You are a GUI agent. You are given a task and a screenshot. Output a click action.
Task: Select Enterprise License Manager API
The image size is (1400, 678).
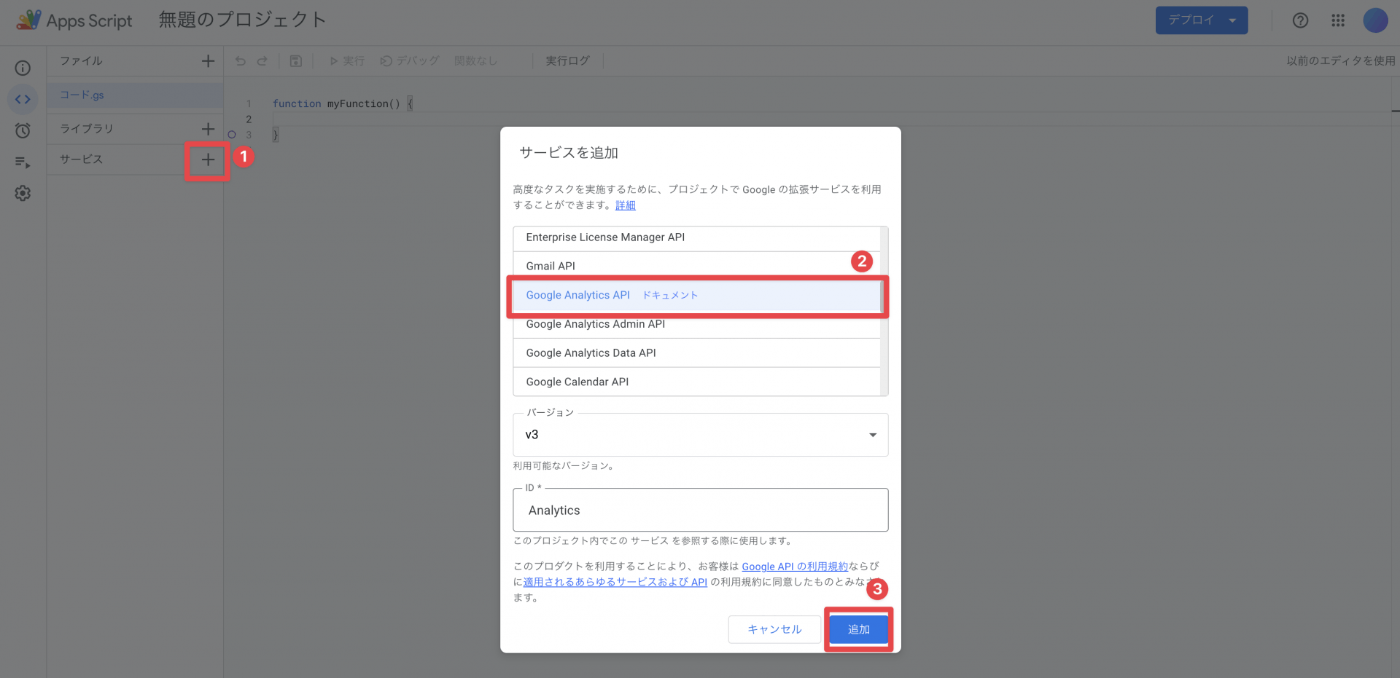tap(697, 237)
